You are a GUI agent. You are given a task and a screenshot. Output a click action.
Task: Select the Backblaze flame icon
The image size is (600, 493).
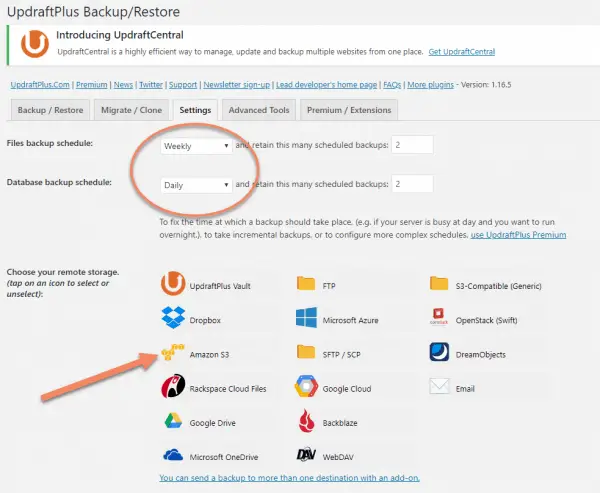[x=307, y=421]
